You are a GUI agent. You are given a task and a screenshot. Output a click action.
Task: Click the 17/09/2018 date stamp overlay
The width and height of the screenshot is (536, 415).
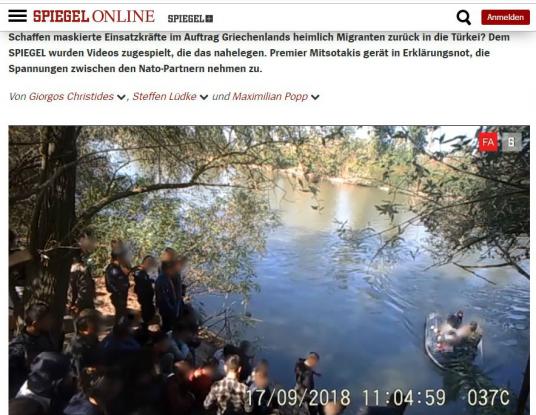[298, 398]
